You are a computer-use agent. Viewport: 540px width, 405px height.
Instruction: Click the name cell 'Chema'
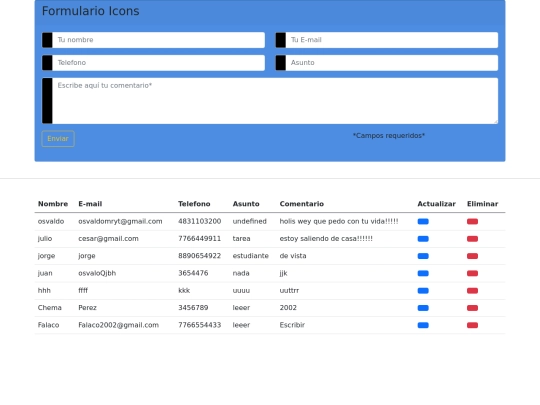(x=50, y=308)
